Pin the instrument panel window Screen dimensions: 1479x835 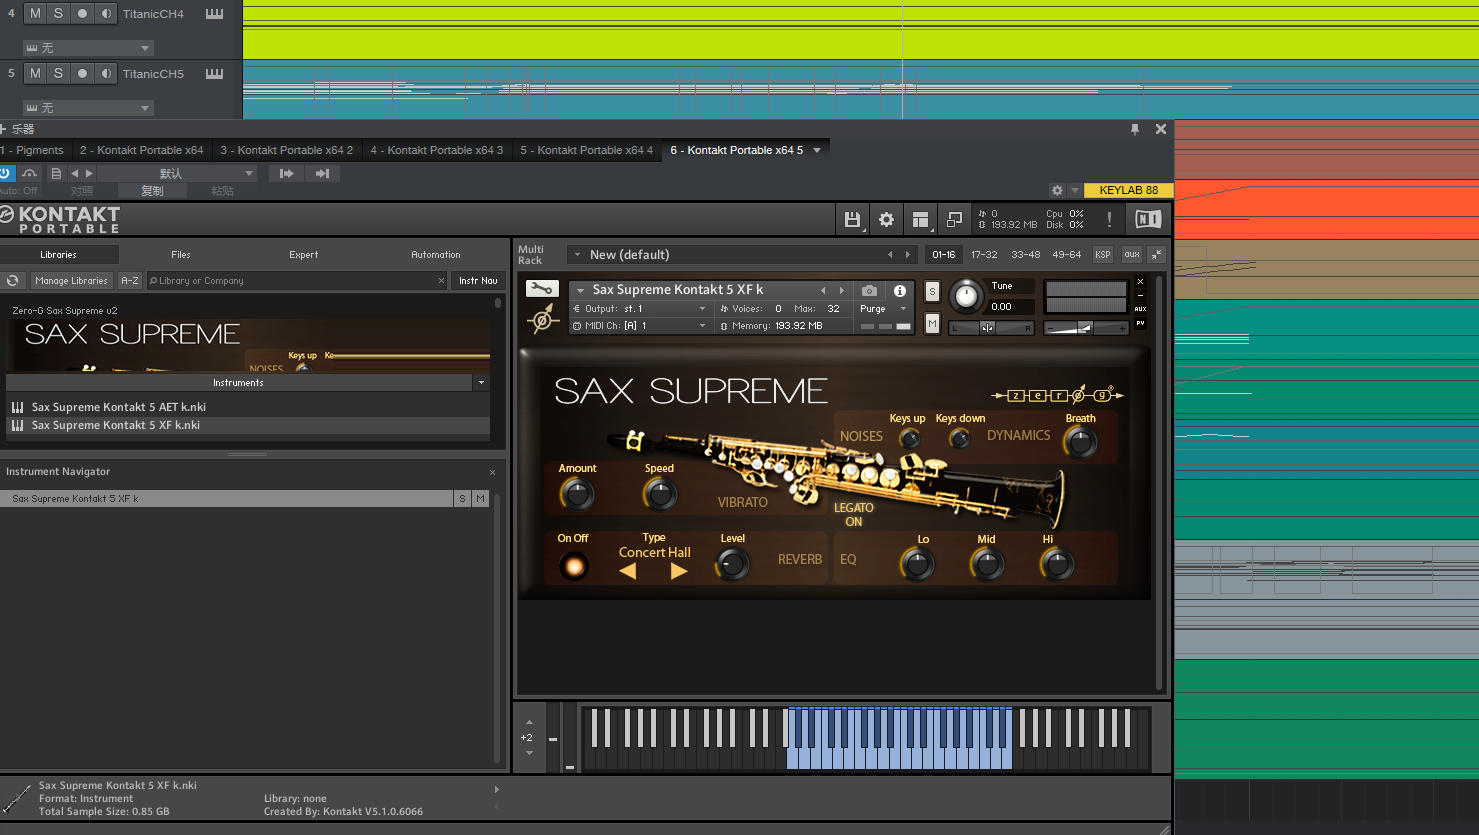(x=1135, y=129)
